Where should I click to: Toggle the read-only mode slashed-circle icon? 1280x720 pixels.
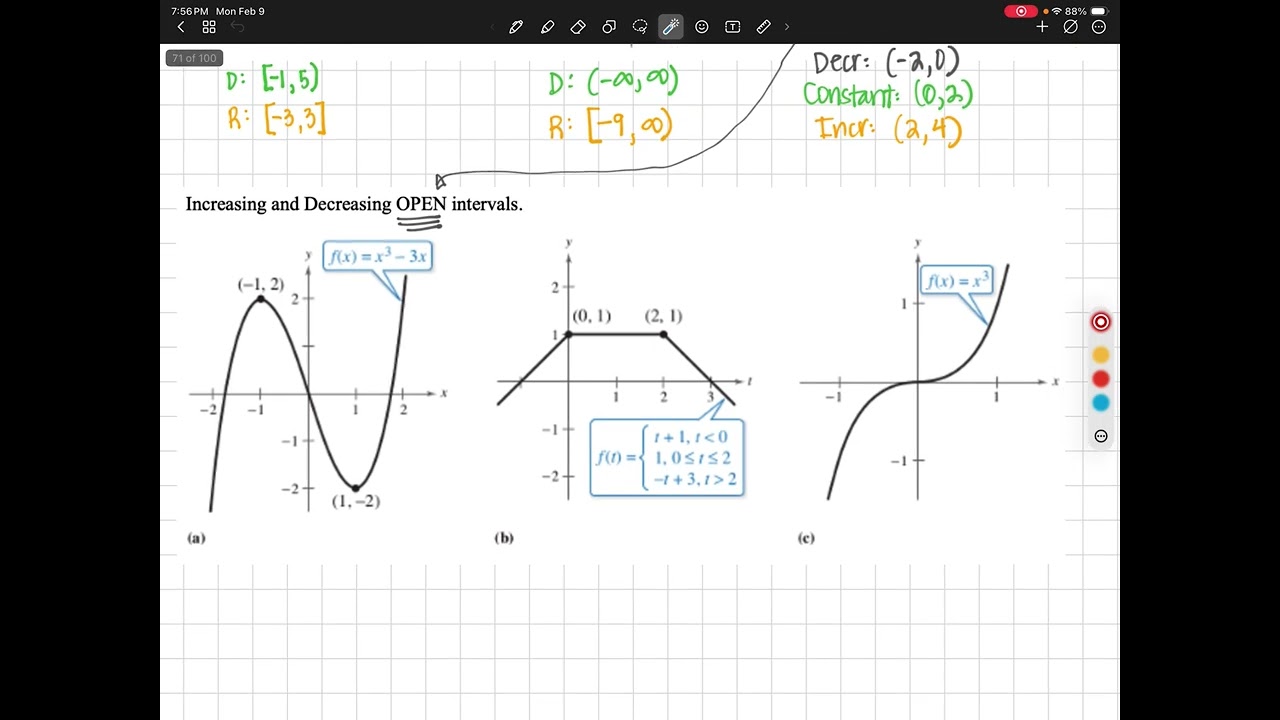tap(1070, 27)
